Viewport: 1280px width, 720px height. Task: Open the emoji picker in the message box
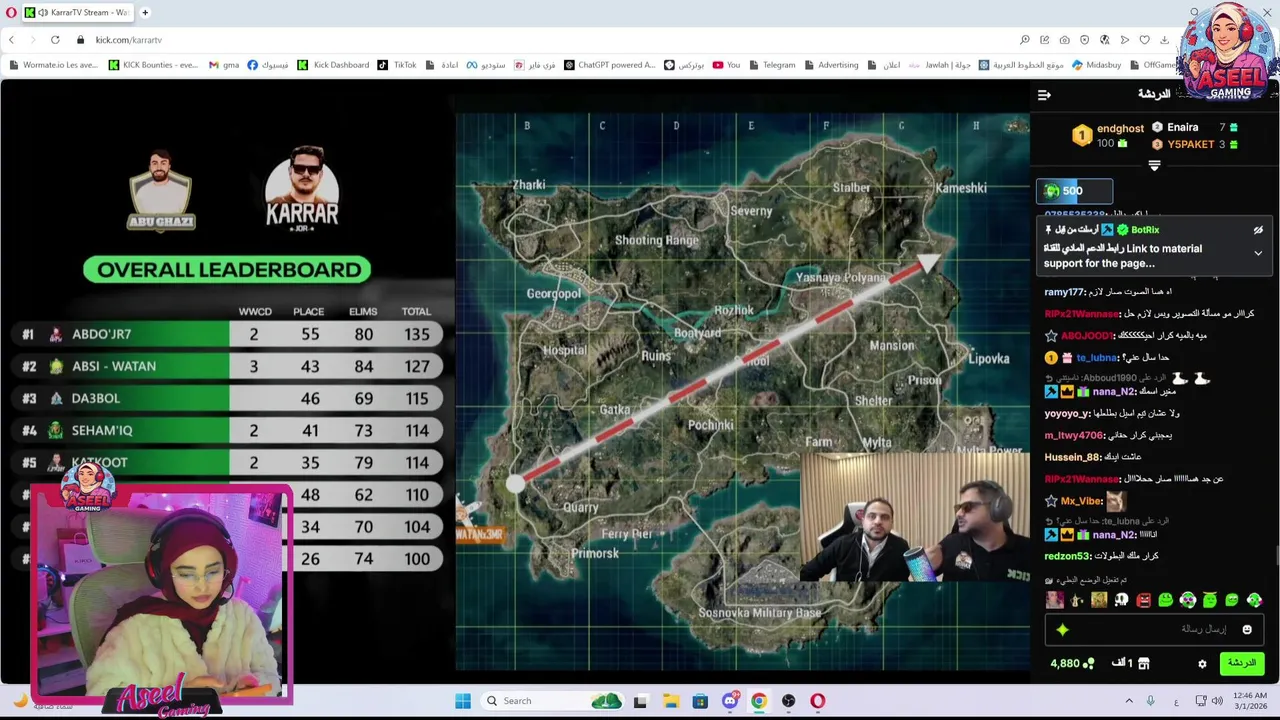pyautogui.click(x=1247, y=629)
